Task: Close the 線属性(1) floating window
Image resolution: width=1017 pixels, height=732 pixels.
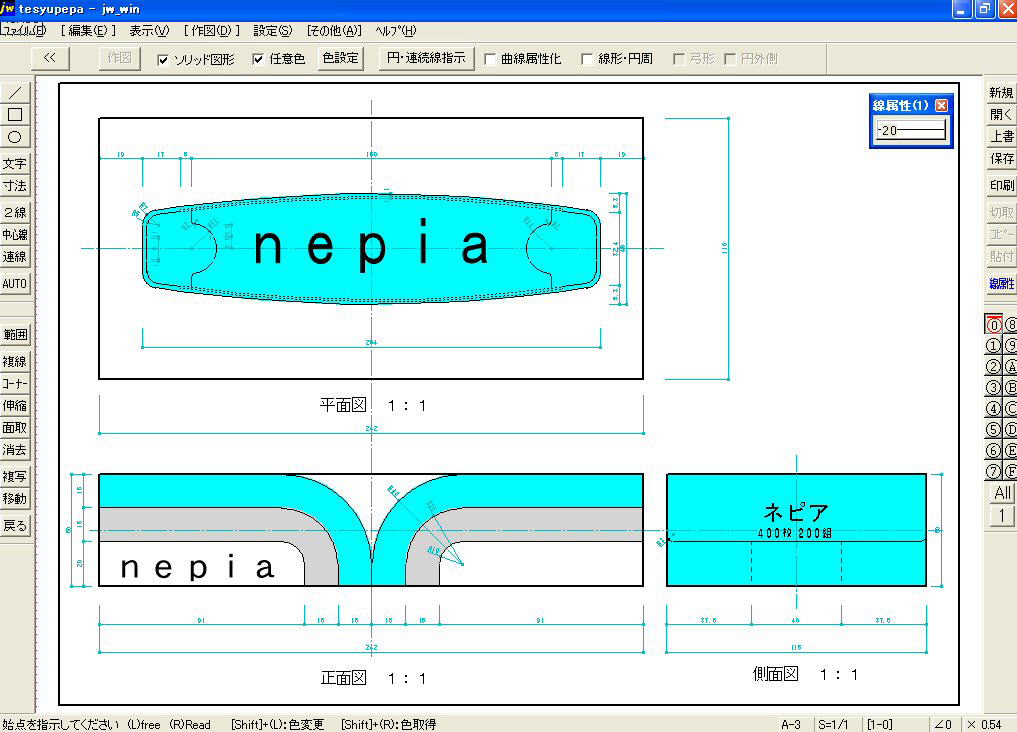Action: click(x=941, y=105)
